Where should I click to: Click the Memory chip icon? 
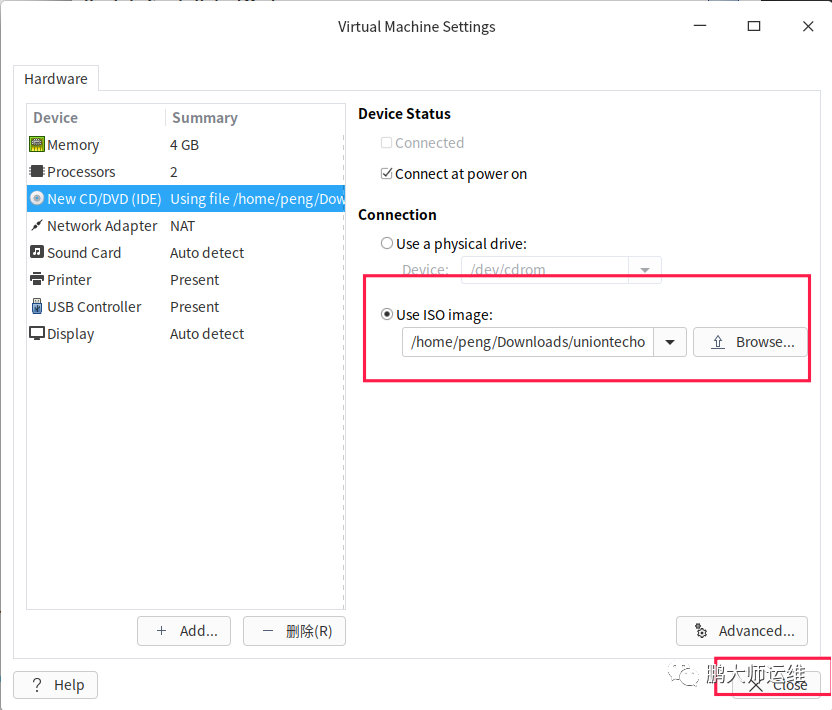click(x=37, y=145)
